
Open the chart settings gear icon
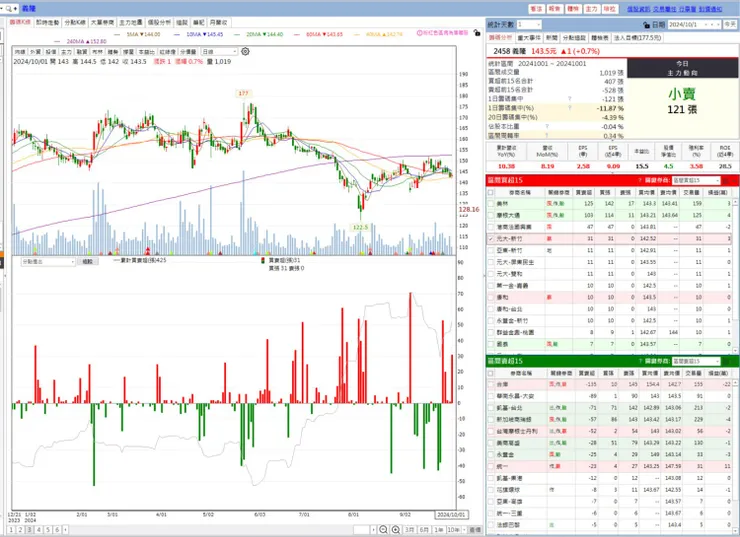pyautogui.click(x=245, y=51)
